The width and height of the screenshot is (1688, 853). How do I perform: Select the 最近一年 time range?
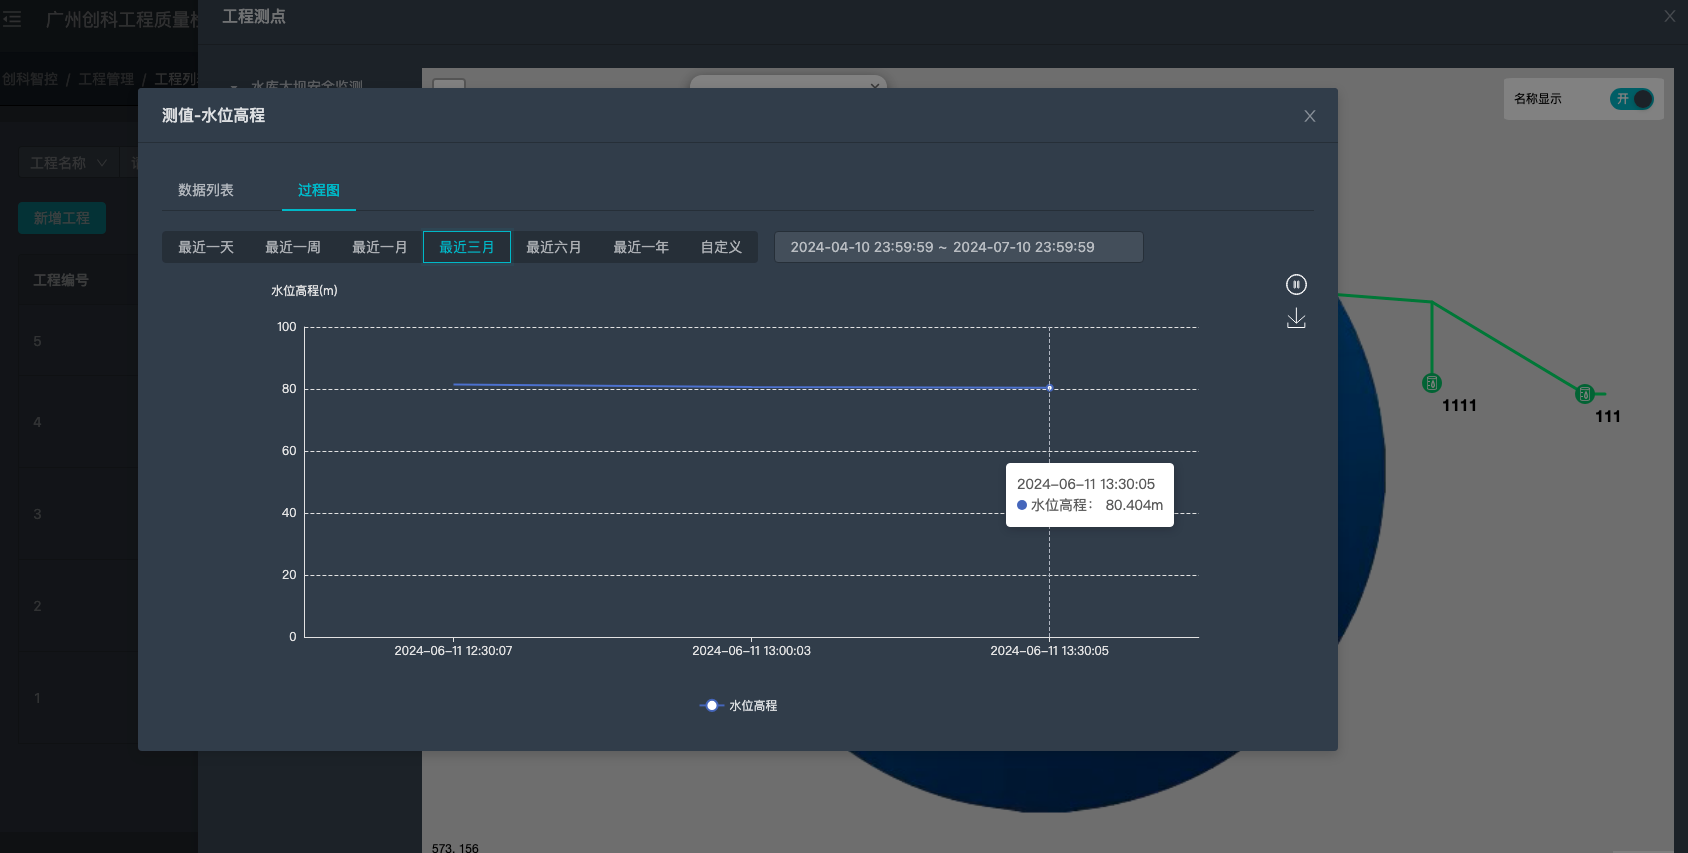(641, 247)
